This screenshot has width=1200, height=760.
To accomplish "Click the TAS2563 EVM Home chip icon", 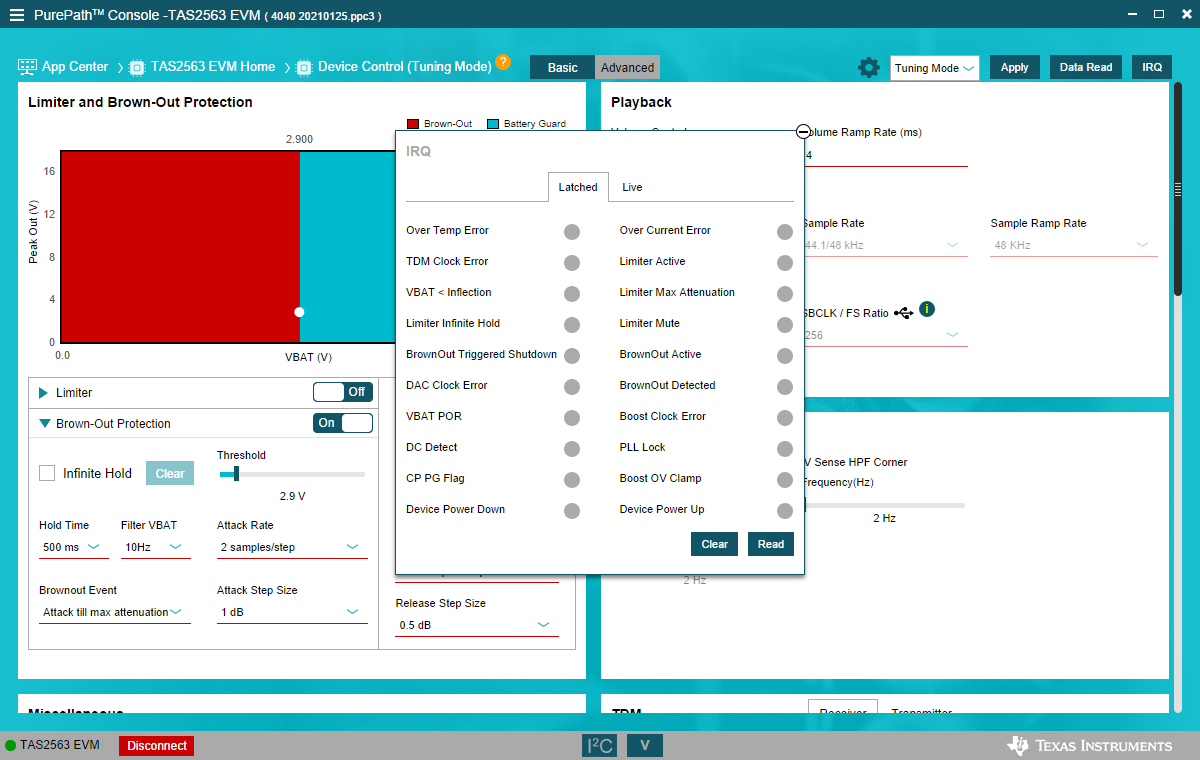I will (x=138, y=67).
